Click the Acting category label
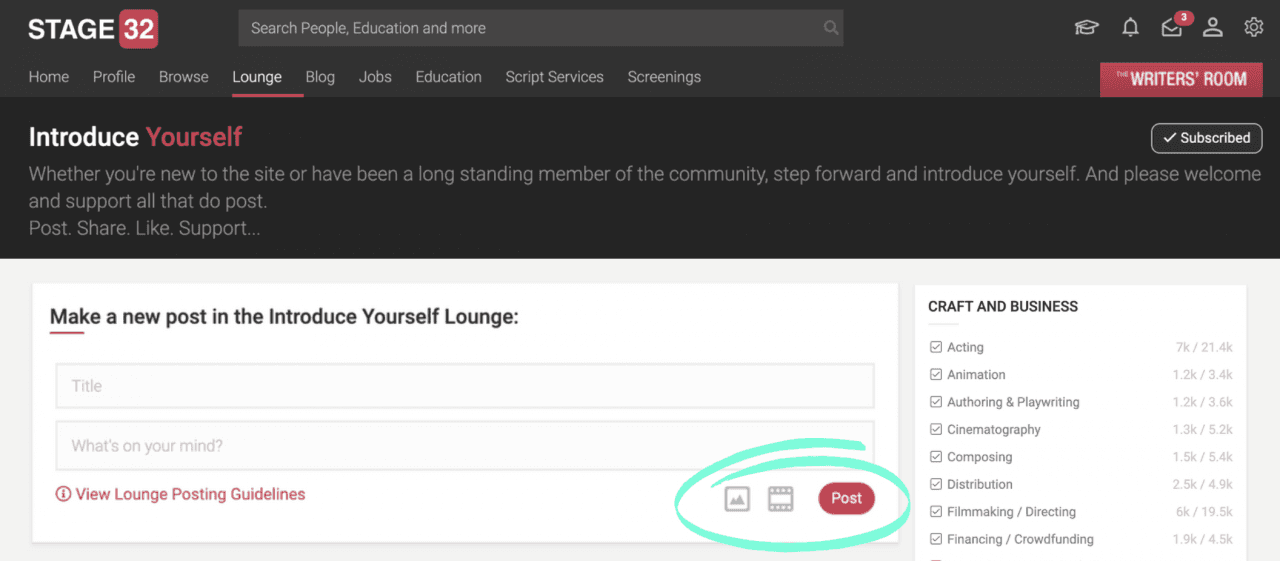1280x561 pixels. pyautogui.click(x=965, y=347)
